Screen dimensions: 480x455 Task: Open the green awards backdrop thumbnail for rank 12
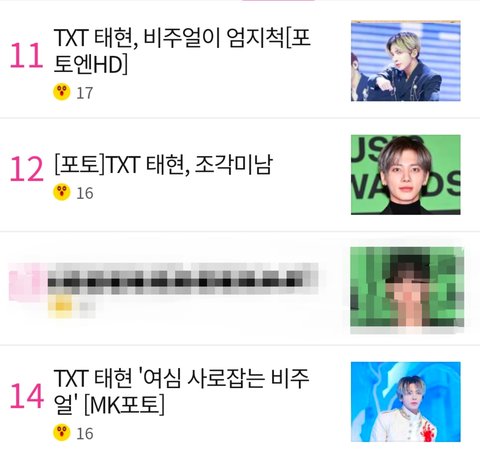pos(406,175)
